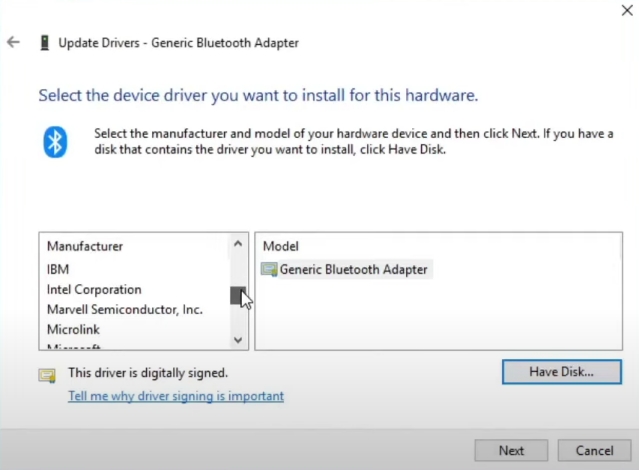Close the Update Drivers dialog window
639x470 pixels.
point(626,10)
